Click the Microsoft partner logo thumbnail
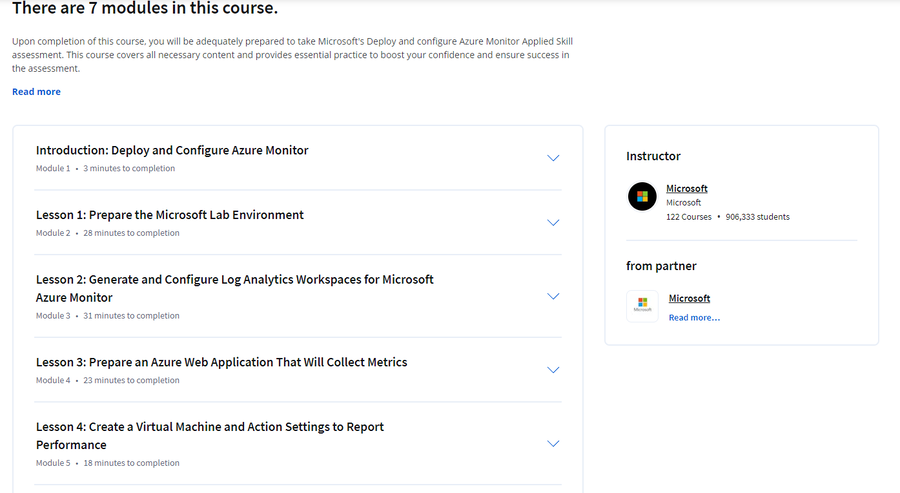 642,306
